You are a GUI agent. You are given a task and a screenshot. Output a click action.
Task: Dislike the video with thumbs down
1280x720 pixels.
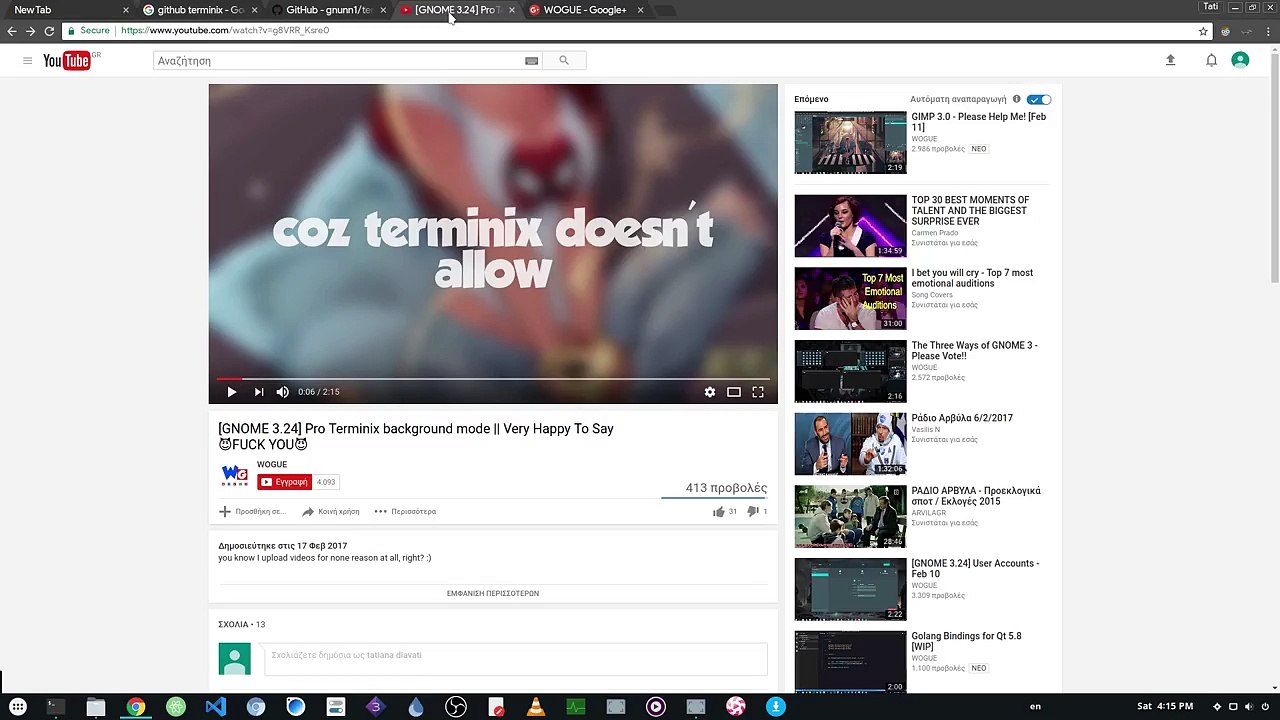pyautogui.click(x=752, y=511)
